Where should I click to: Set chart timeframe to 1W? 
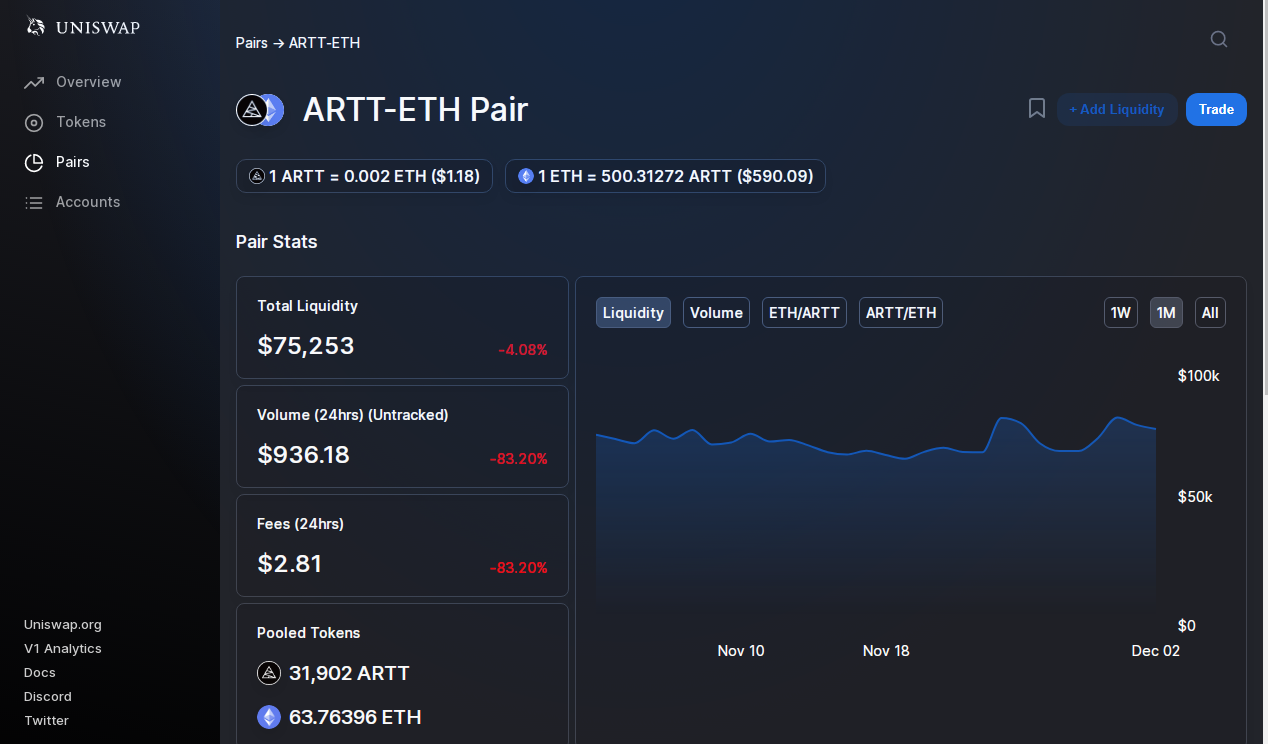(1121, 313)
